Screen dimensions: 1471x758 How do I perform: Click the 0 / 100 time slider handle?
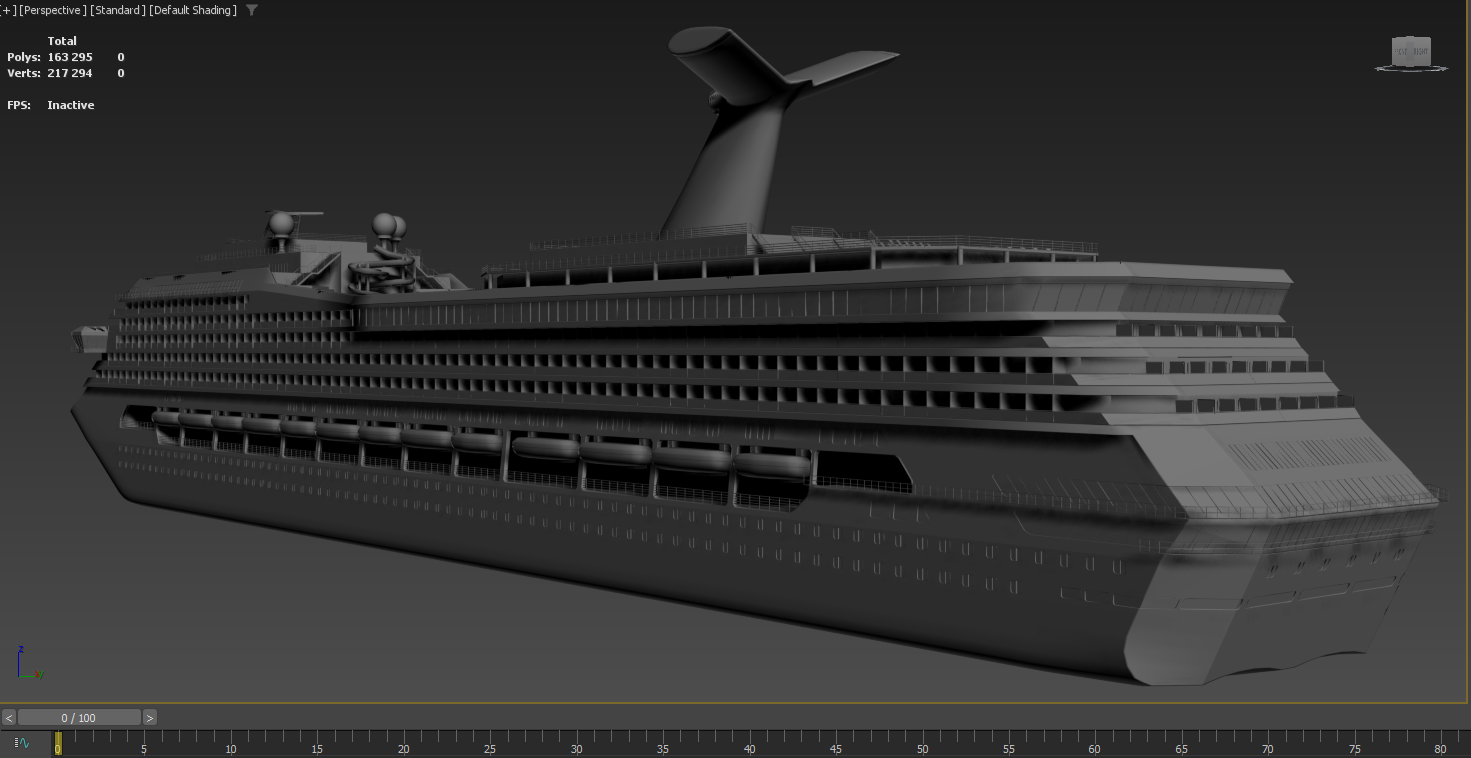tap(79, 717)
